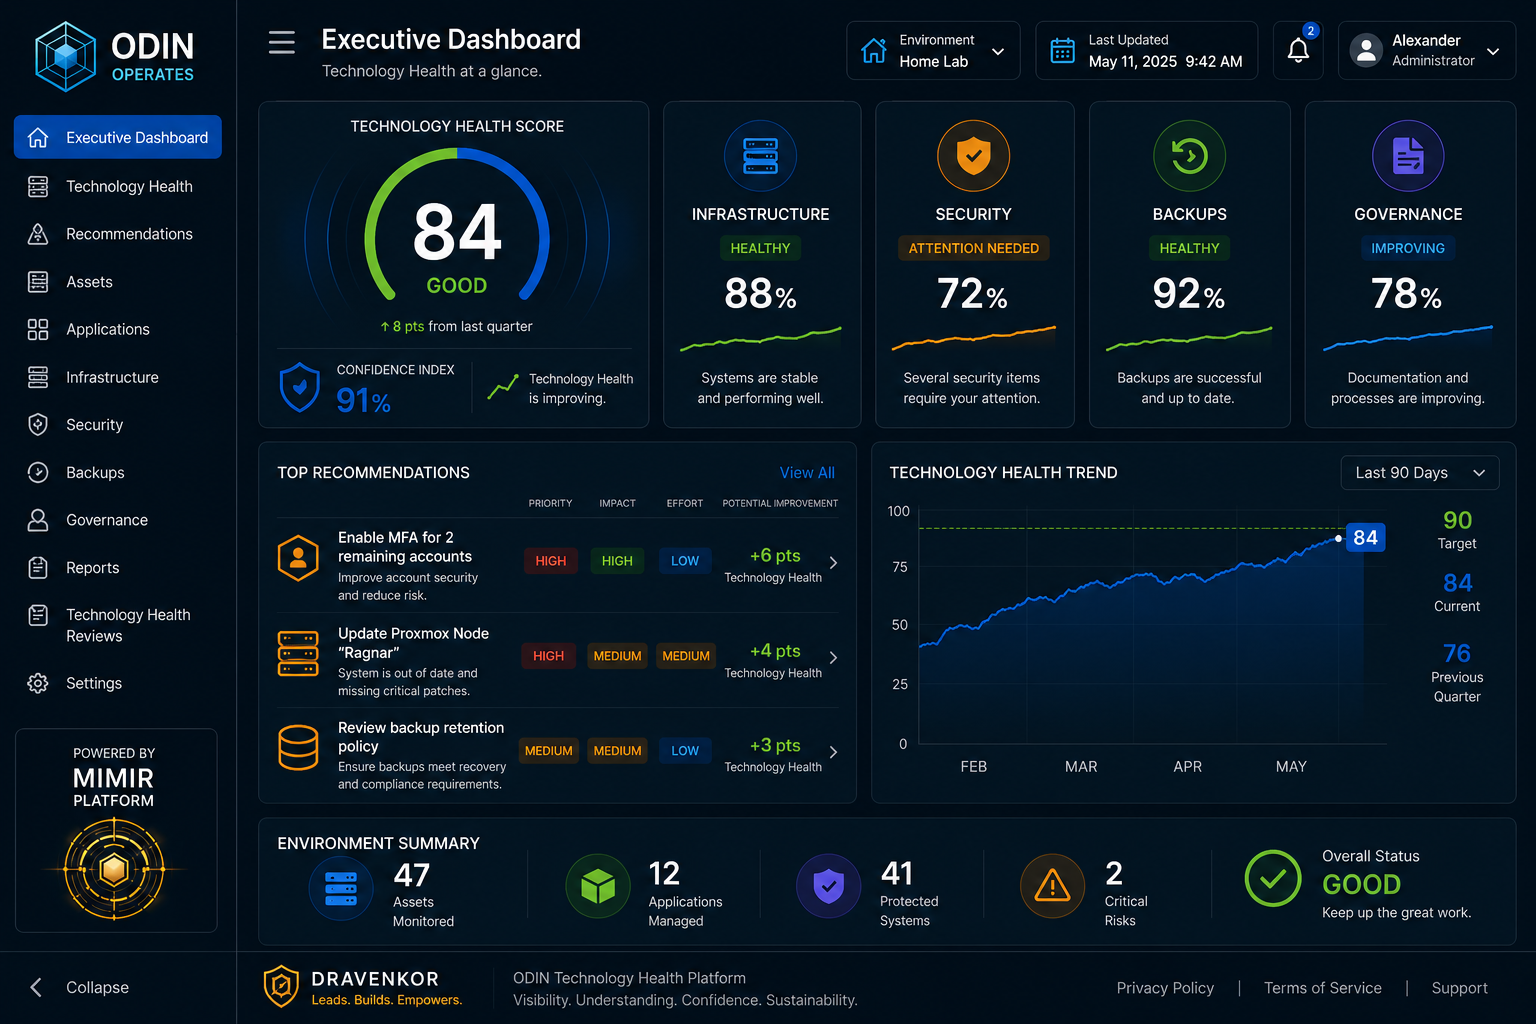Image resolution: width=1536 pixels, height=1024 pixels.
Task: Click the Dravenkor shield logo
Action: click(281, 986)
